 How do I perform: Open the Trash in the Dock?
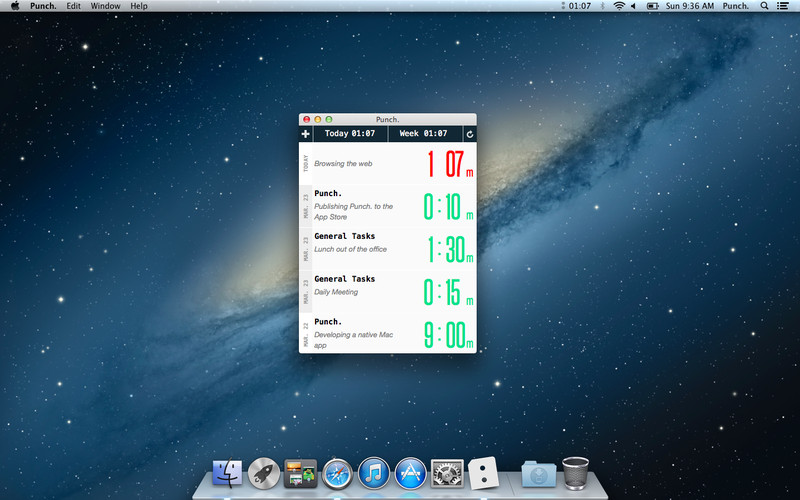point(576,473)
